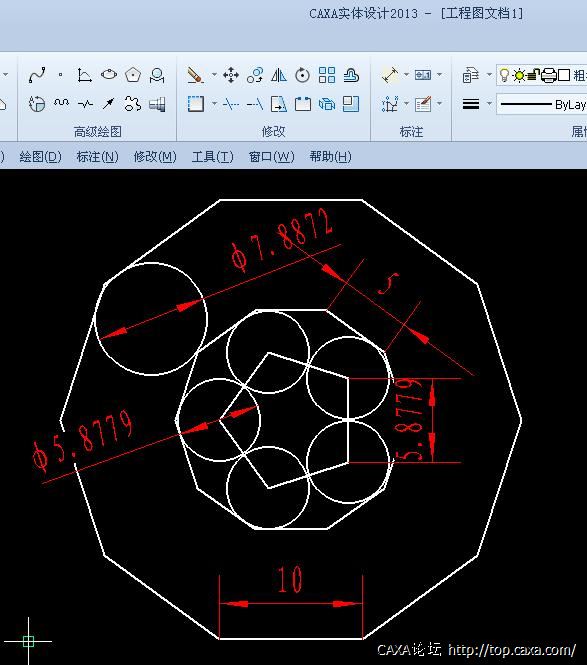This screenshot has width=587, height=665.
Task: Open dropdown arrow beside line weight icon
Action: (489, 103)
